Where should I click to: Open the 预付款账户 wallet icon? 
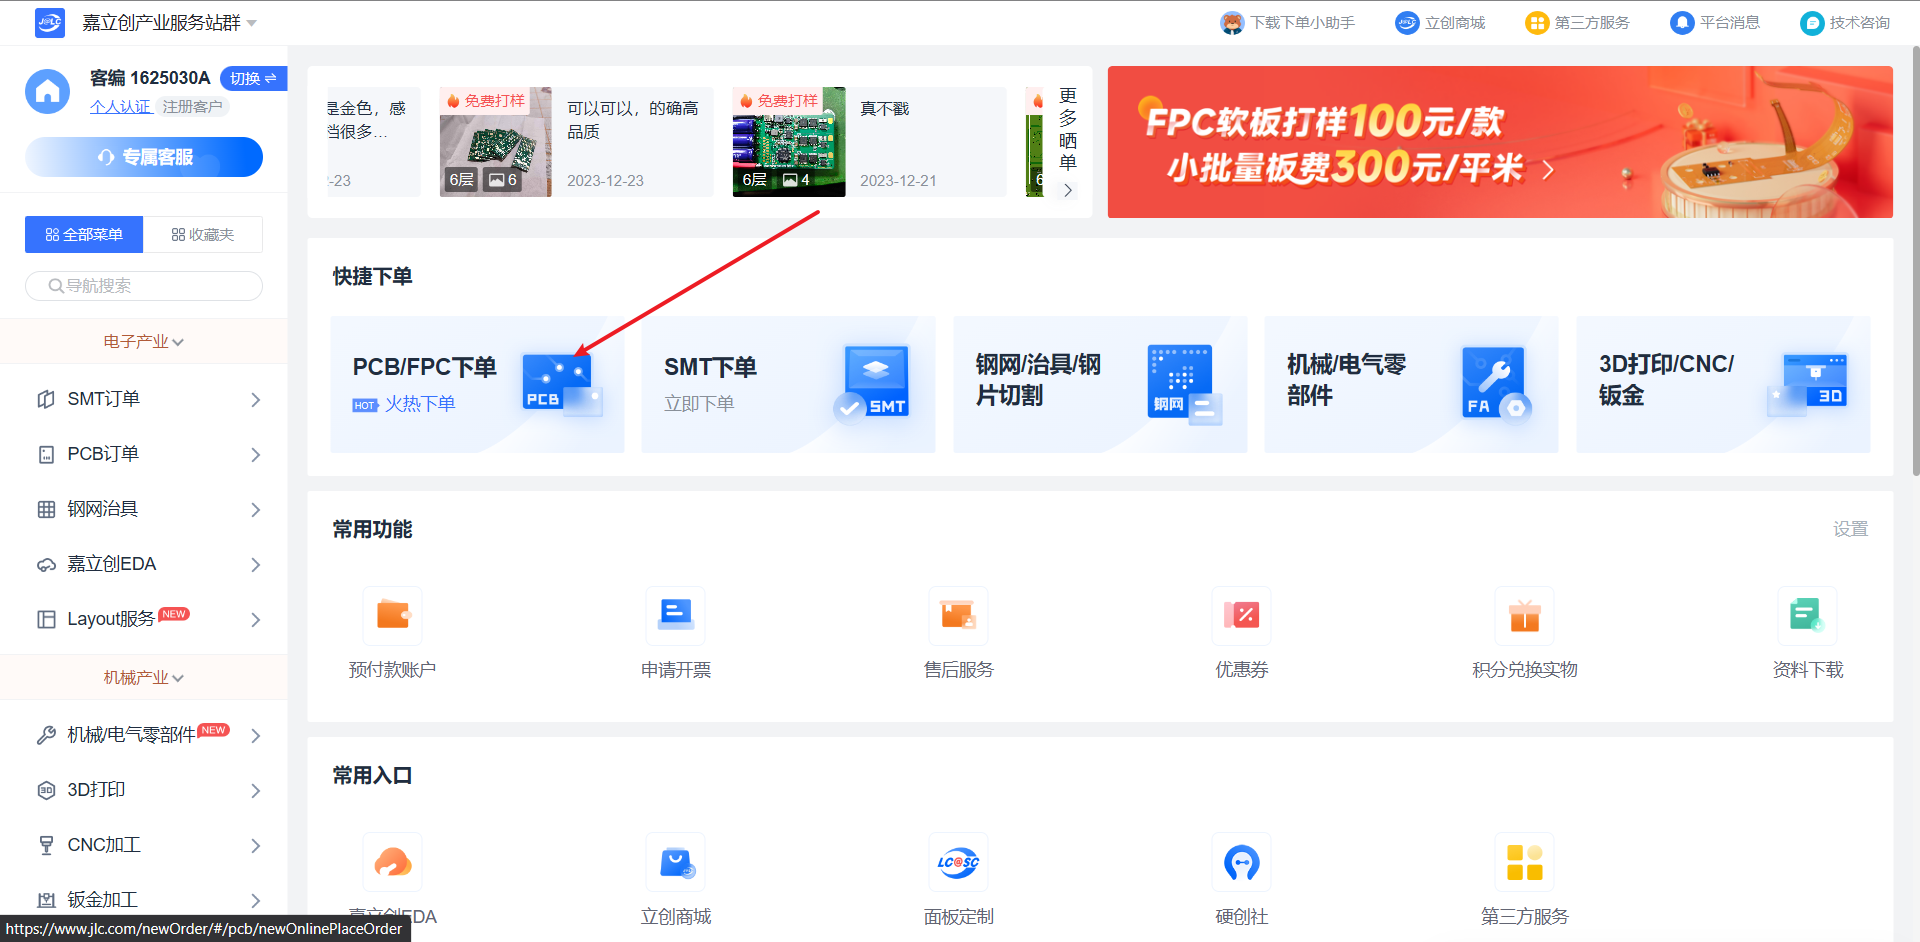point(392,615)
